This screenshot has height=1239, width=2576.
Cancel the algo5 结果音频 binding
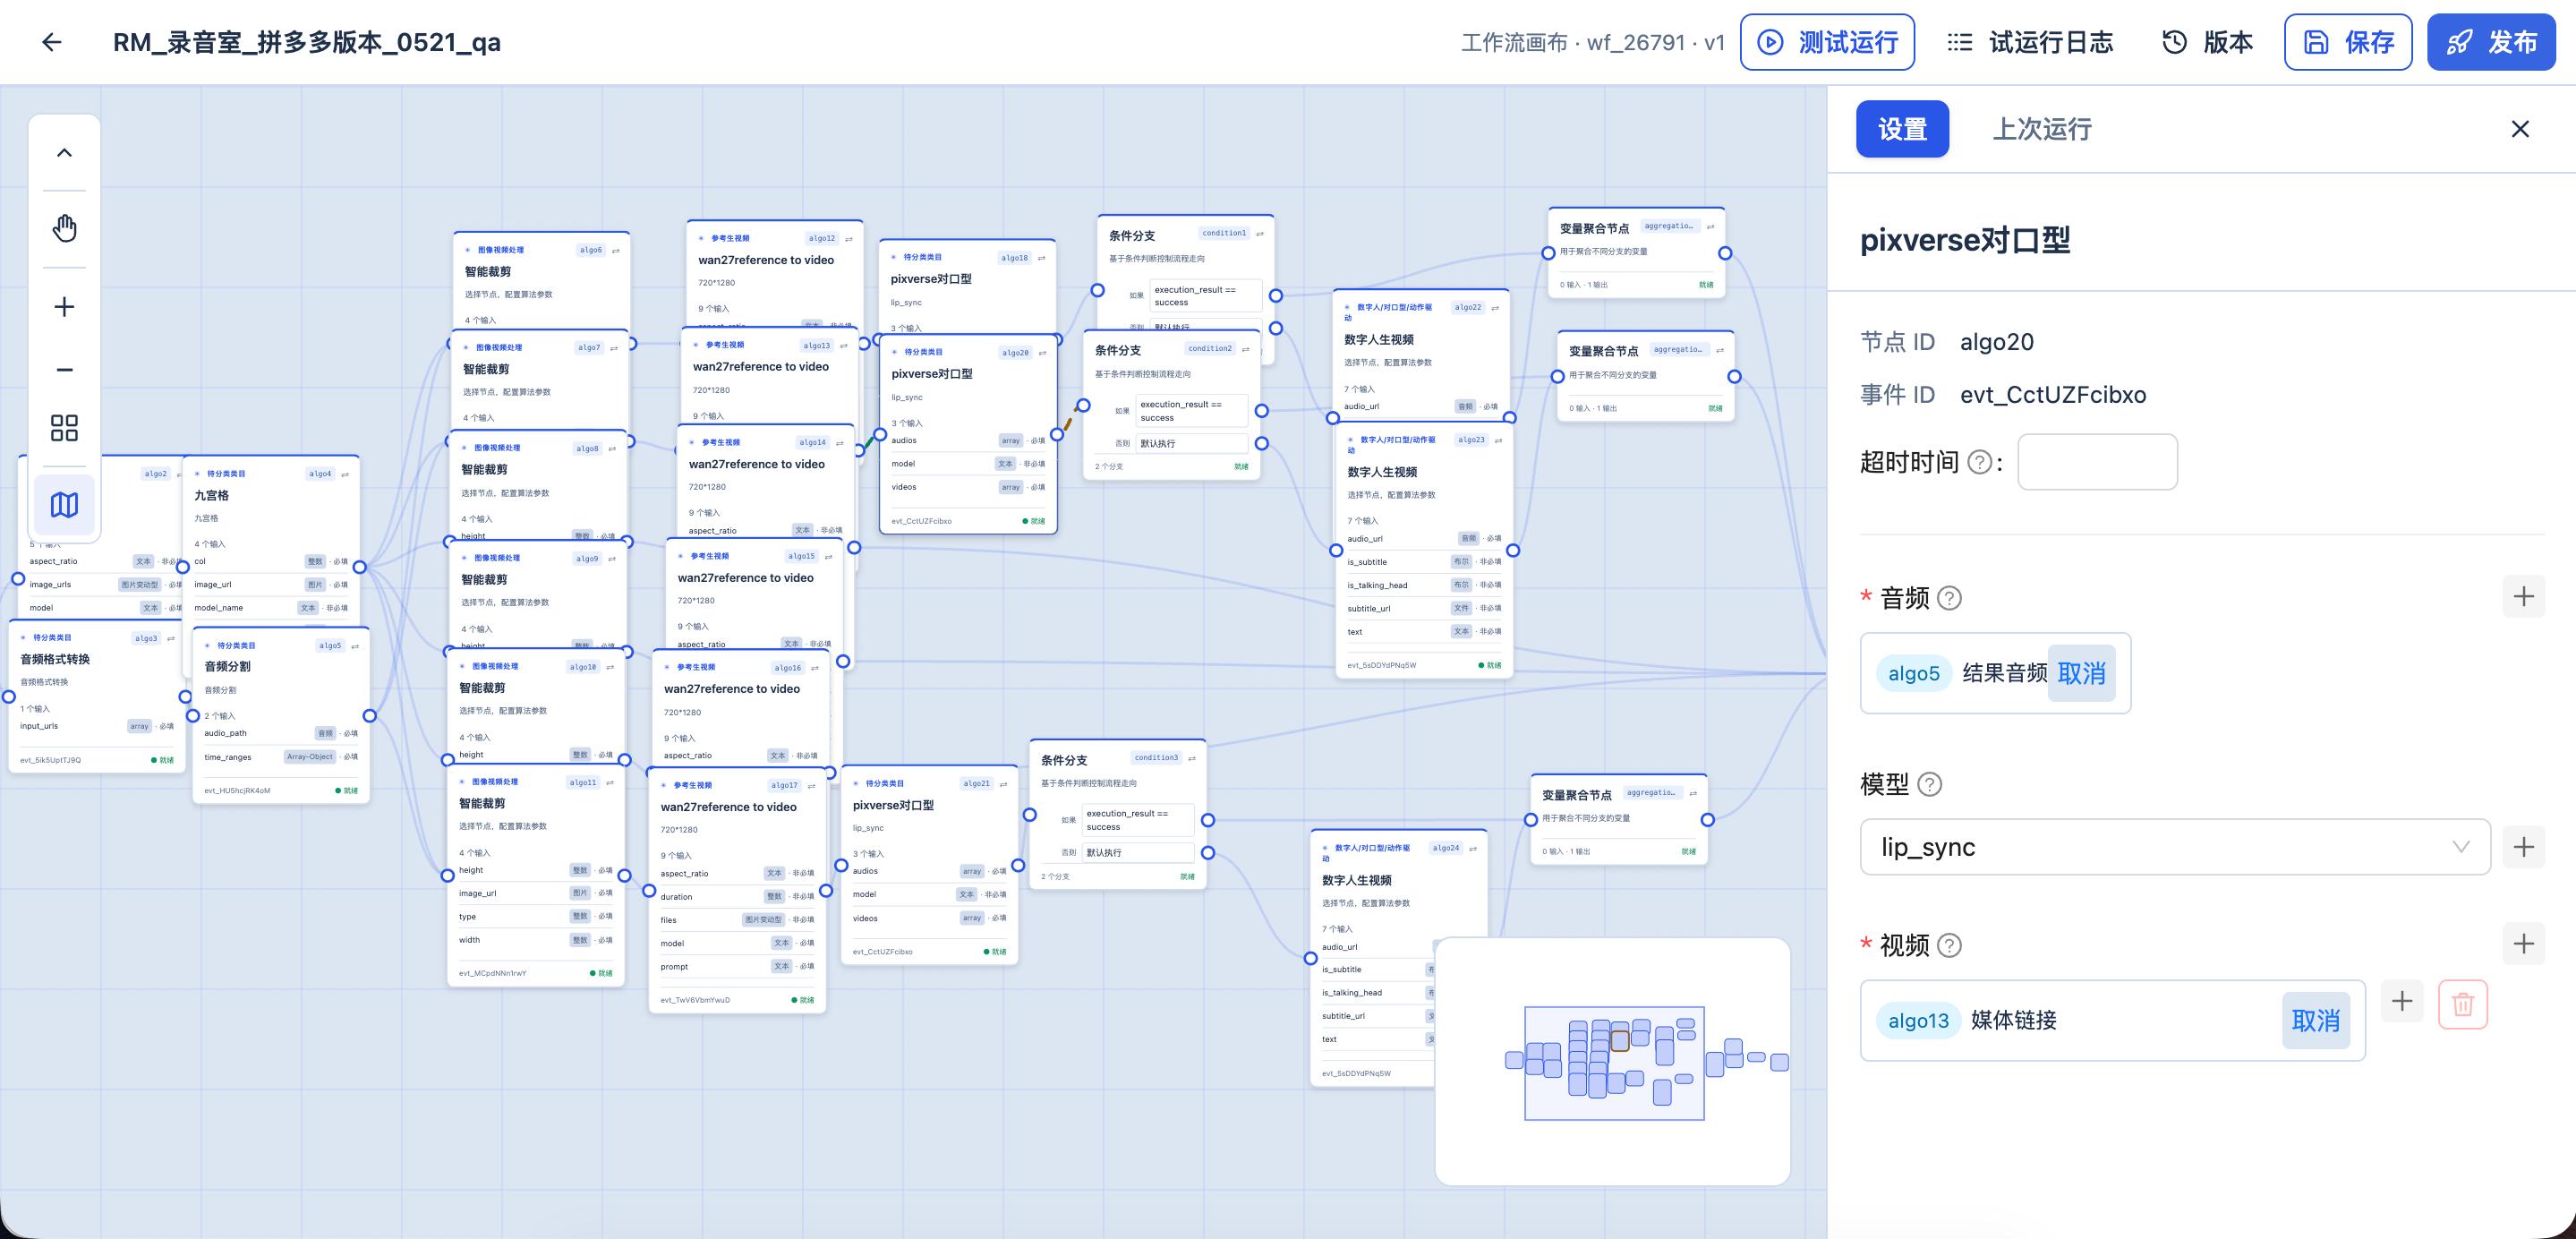tap(2081, 673)
